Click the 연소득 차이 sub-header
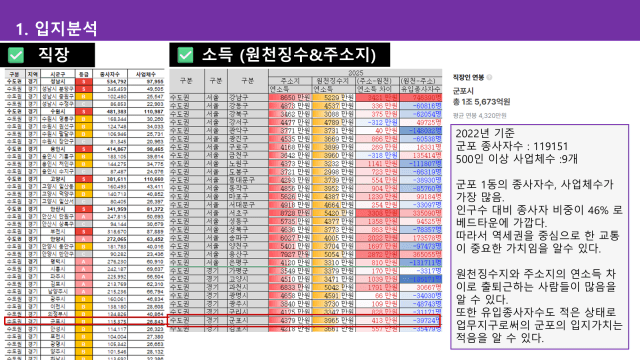This screenshot has width=640, height=360. 377,89
